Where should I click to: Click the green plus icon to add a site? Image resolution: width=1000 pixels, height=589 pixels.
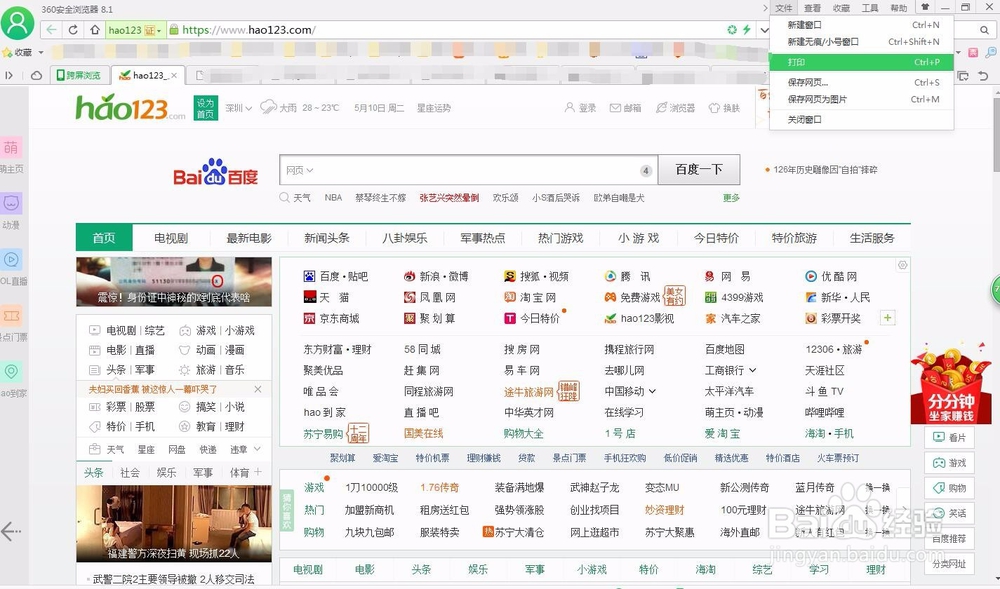tap(886, 318)
